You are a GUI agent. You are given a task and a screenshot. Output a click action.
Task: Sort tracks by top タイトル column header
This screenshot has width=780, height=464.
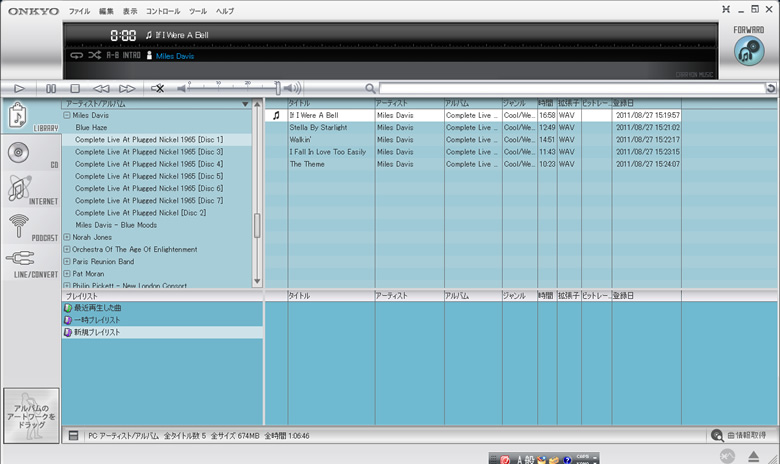pos(331,103)
